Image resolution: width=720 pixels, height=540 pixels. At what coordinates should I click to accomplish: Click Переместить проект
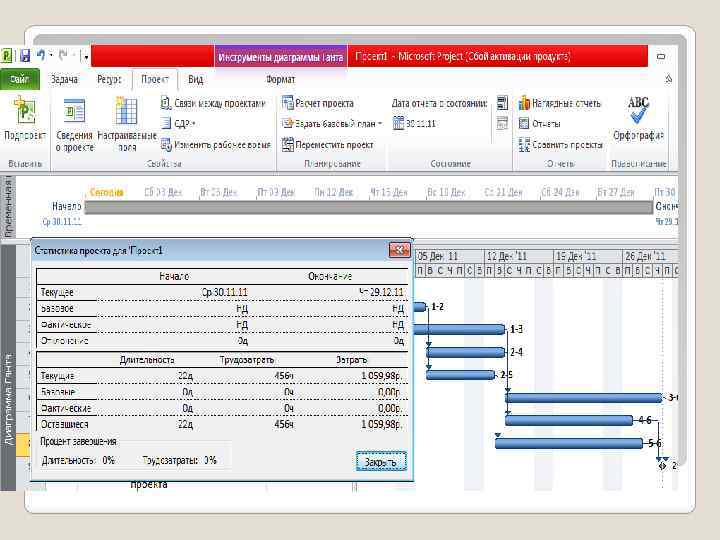click(327, 145)
